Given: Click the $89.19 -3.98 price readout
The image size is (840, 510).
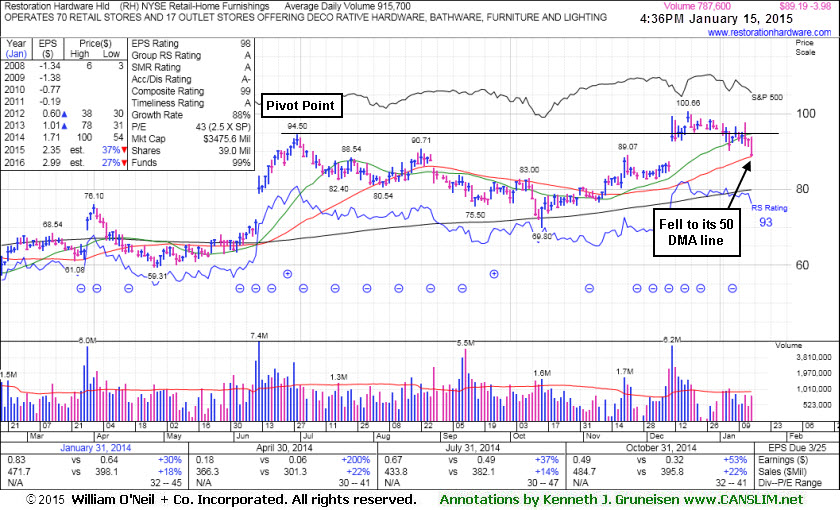Looking at the screenshot, I should point(805,6).
